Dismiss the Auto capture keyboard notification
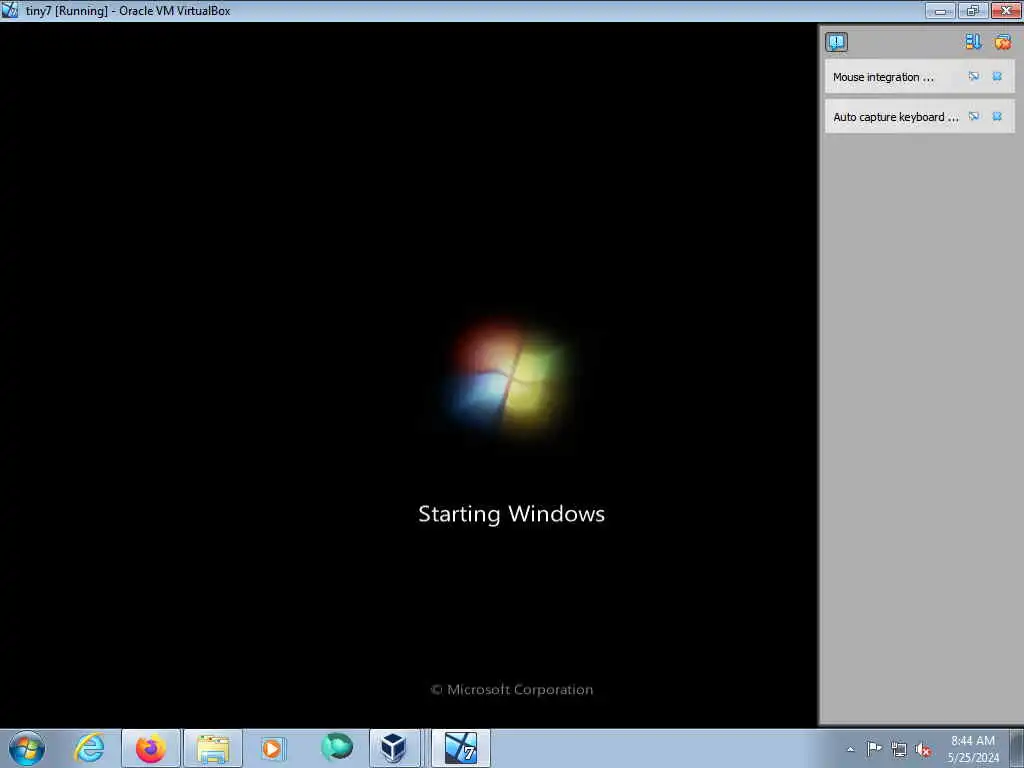 point(997,116)
